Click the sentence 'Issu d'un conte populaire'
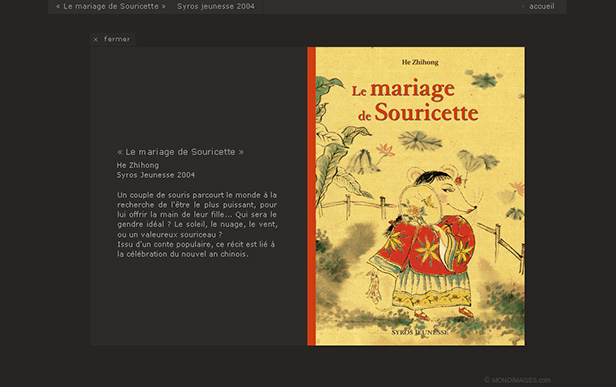Screen dimensions: 616x387 click(196, 249)
